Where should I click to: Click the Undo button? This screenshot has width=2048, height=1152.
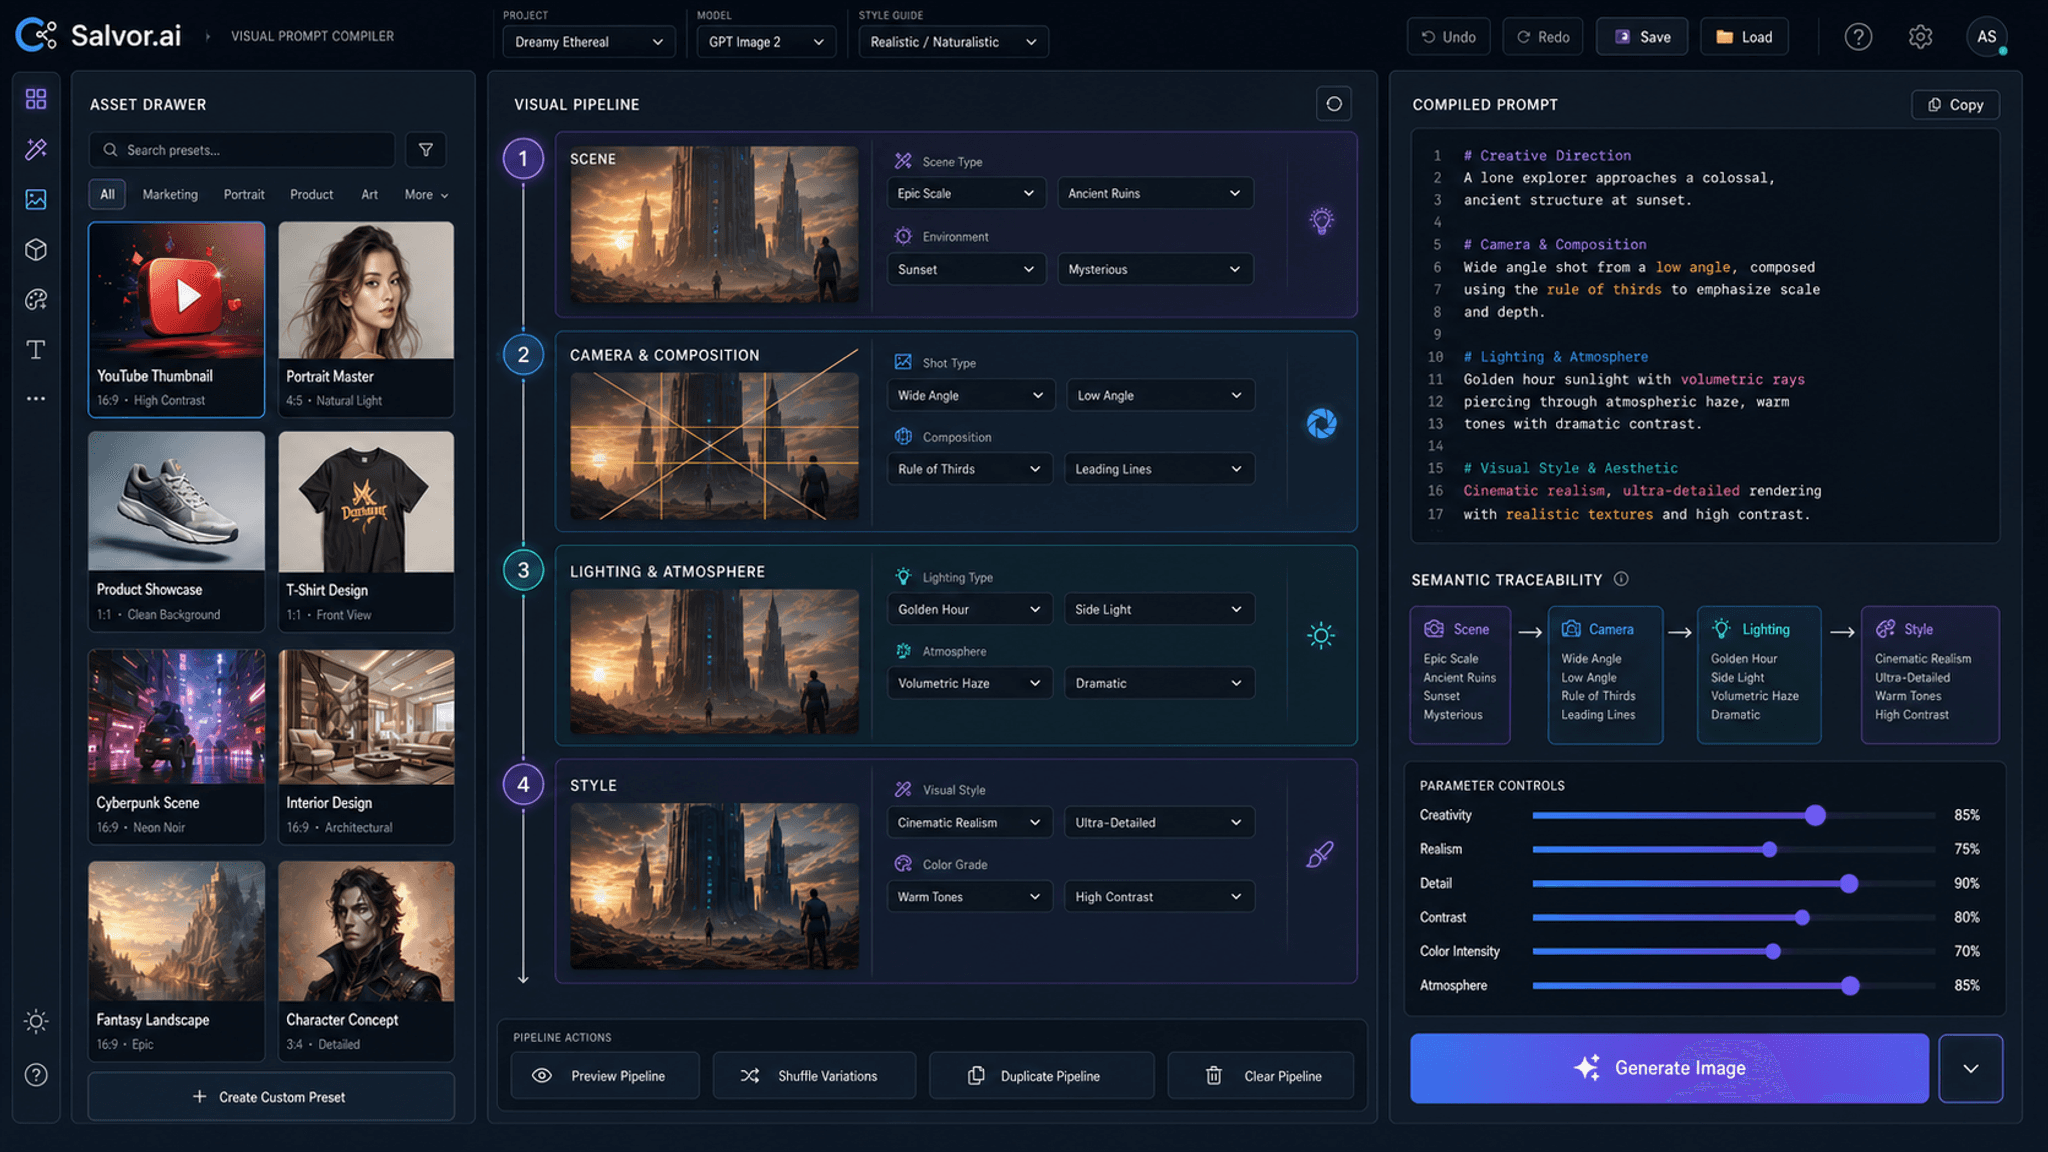point(1449,37)
